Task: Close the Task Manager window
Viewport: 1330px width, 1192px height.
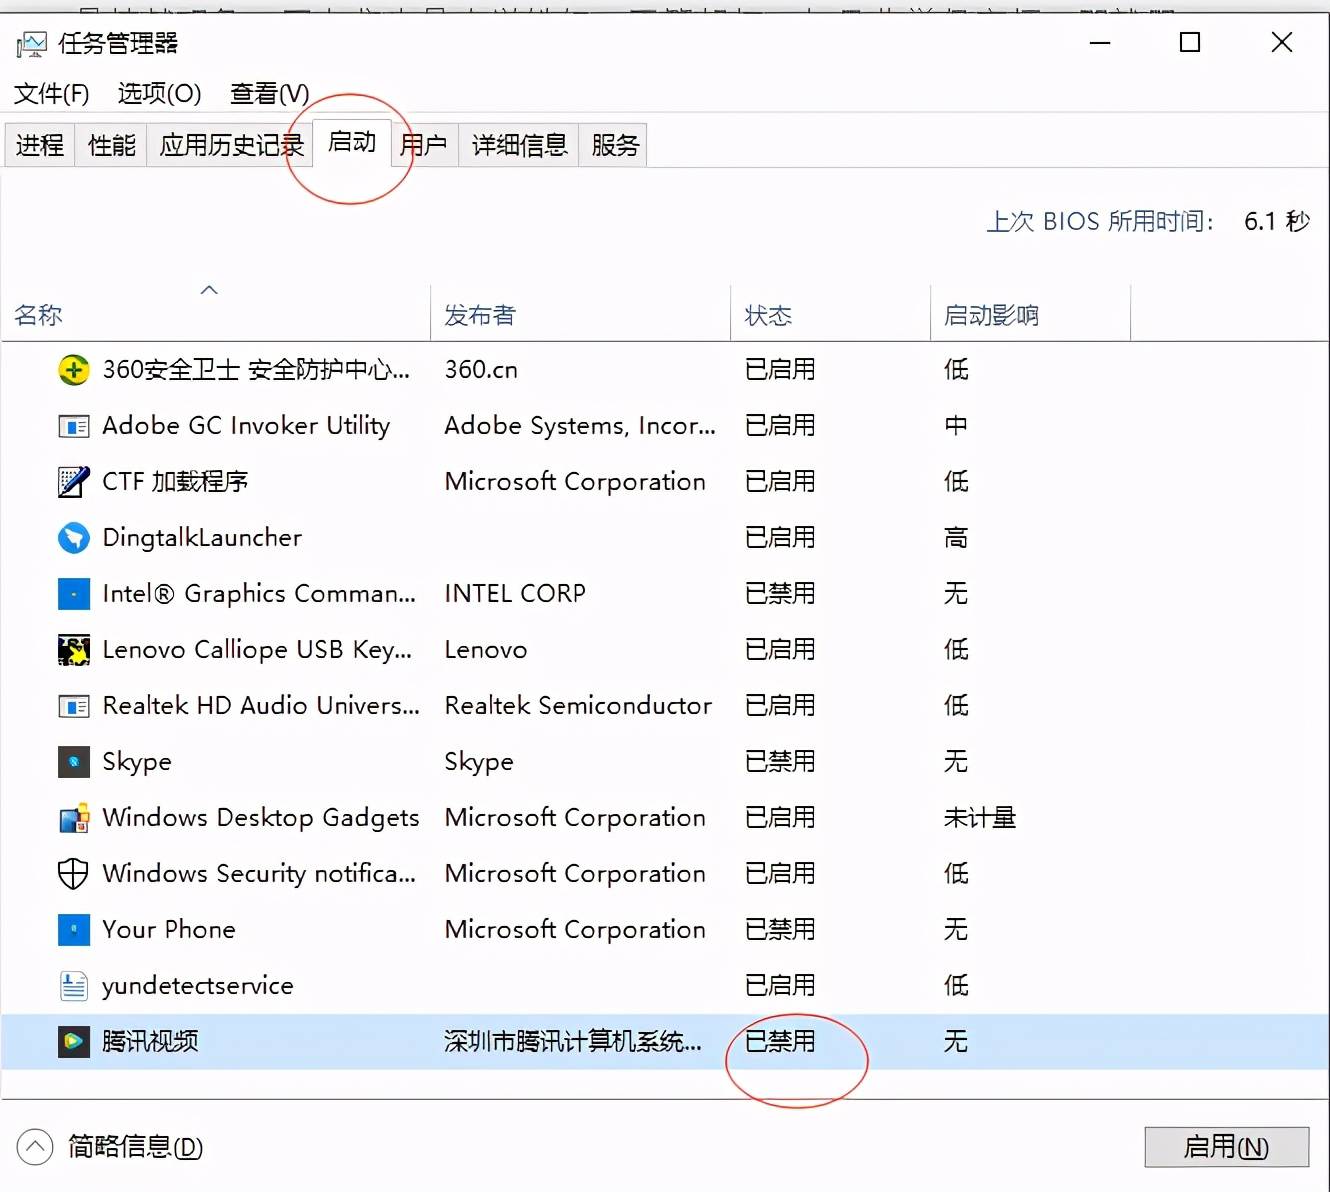Action: point(1282,43)
